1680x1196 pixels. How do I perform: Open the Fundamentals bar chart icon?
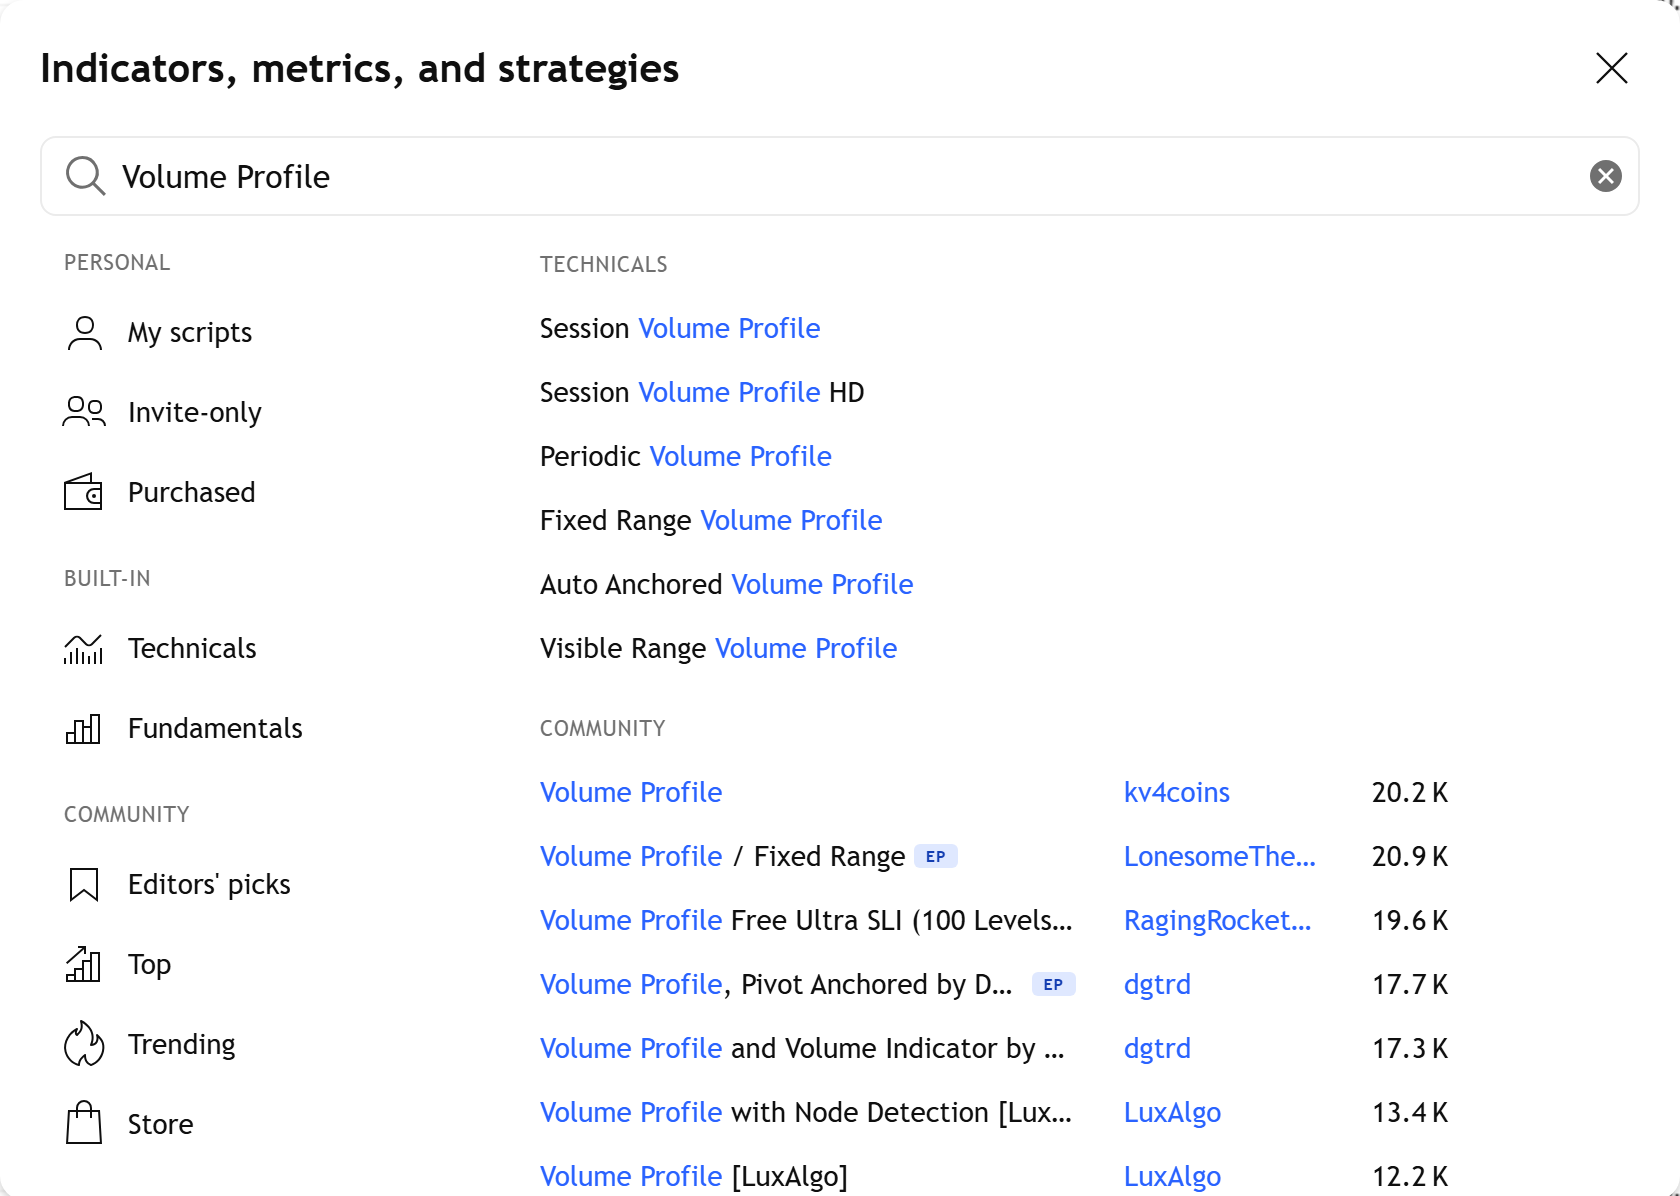[x=84, y=729]
